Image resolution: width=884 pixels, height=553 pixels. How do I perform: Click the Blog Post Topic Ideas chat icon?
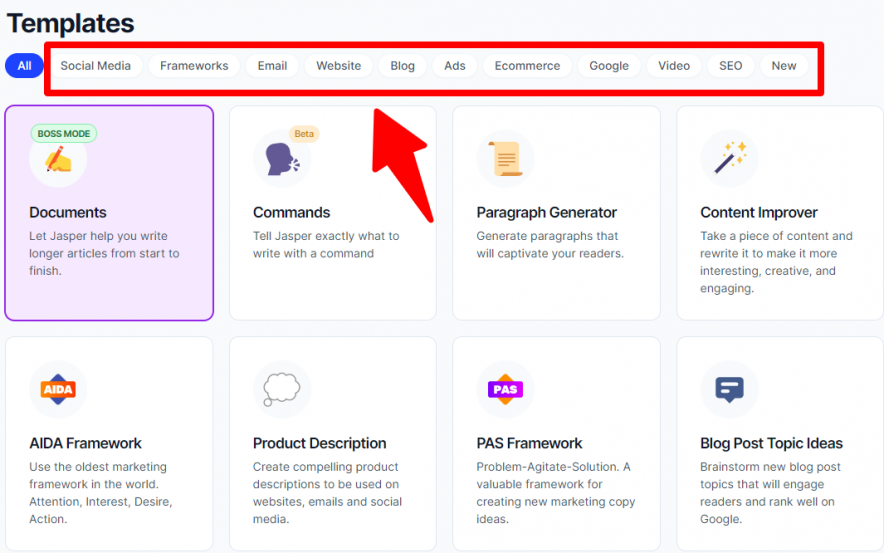(x=729, y=390)
